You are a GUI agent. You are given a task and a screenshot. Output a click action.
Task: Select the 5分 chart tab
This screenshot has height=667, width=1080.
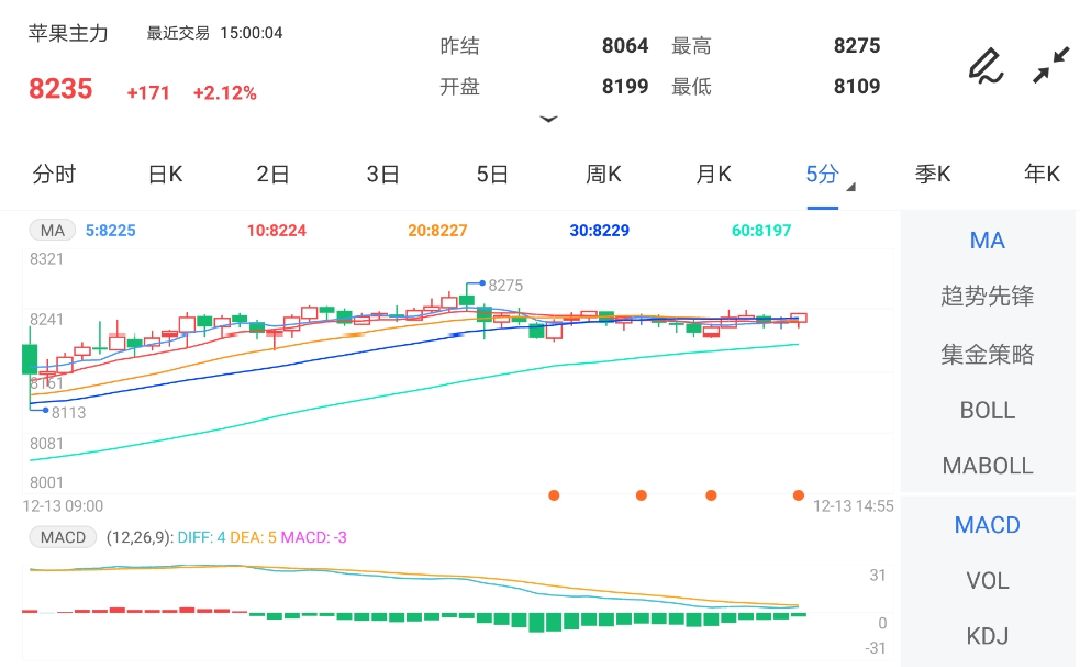pos(822,174)
